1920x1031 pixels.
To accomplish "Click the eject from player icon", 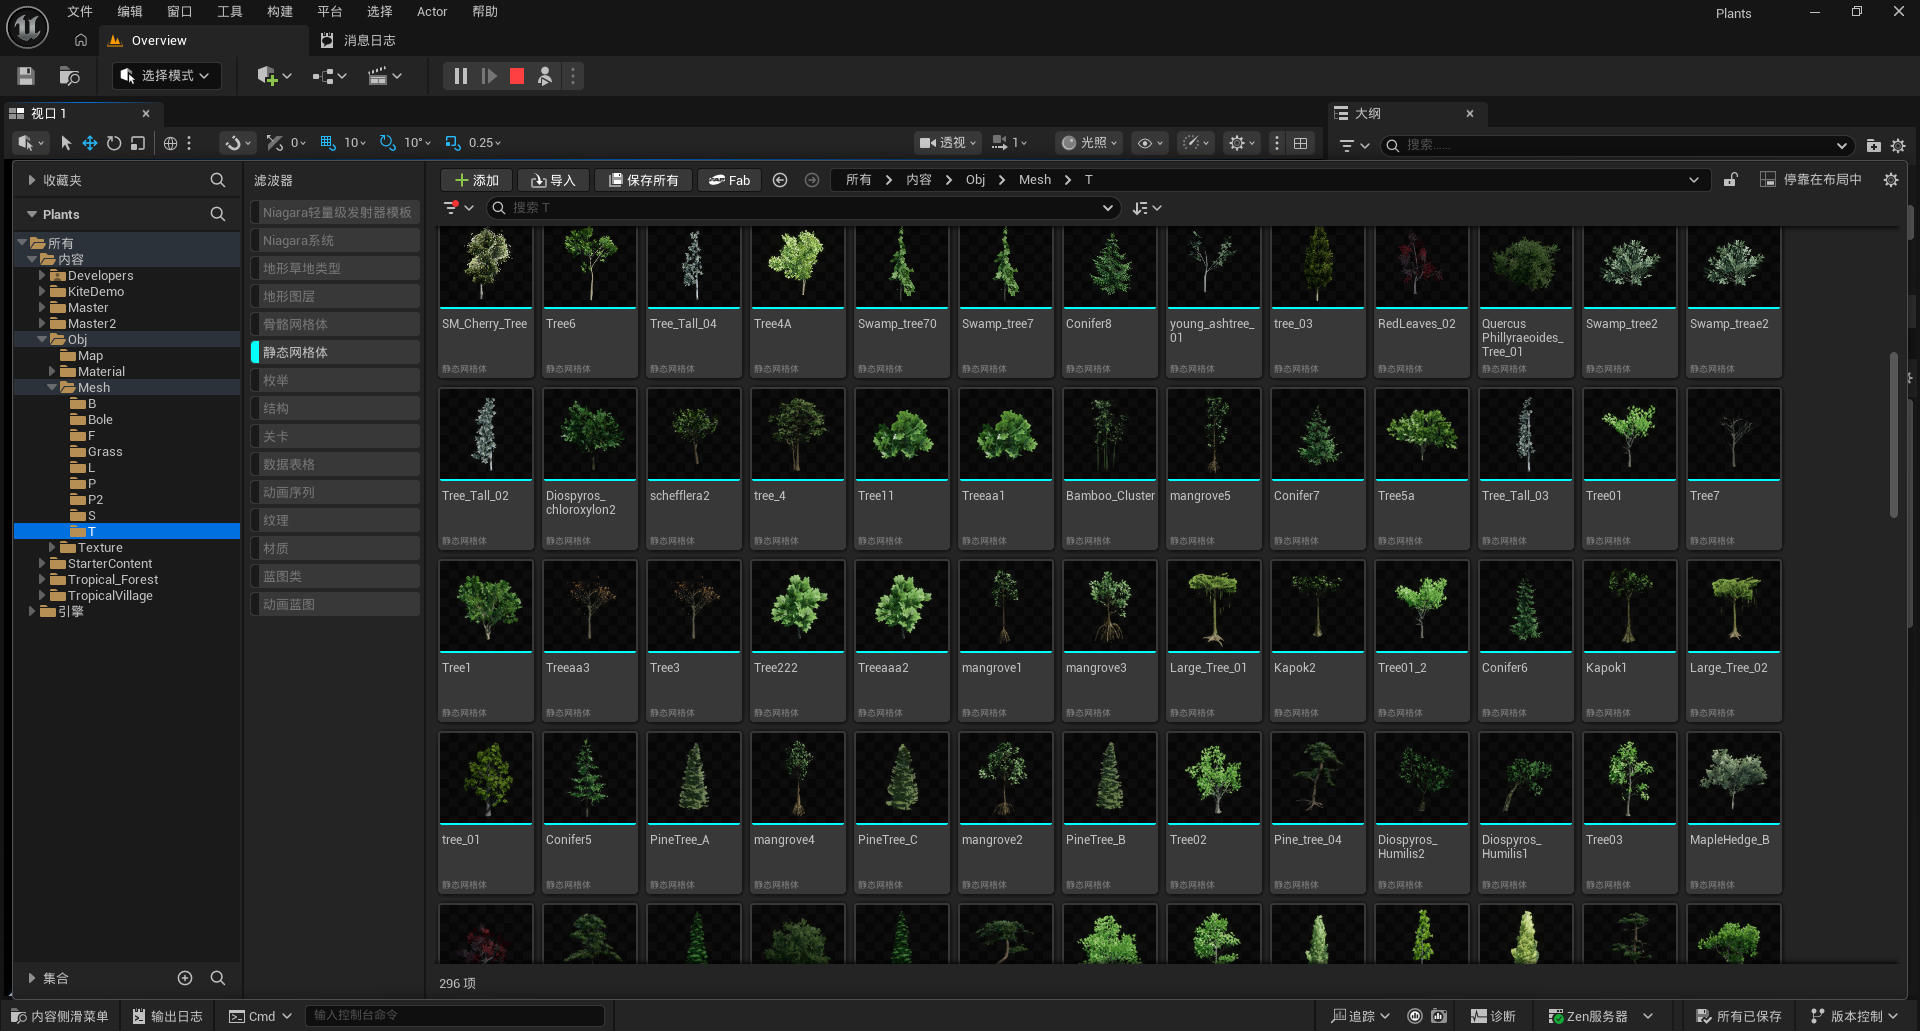I will click(x=545, y=76).
